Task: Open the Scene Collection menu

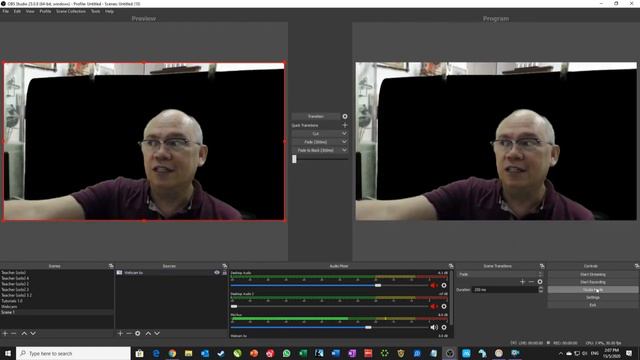Action: 71,11
